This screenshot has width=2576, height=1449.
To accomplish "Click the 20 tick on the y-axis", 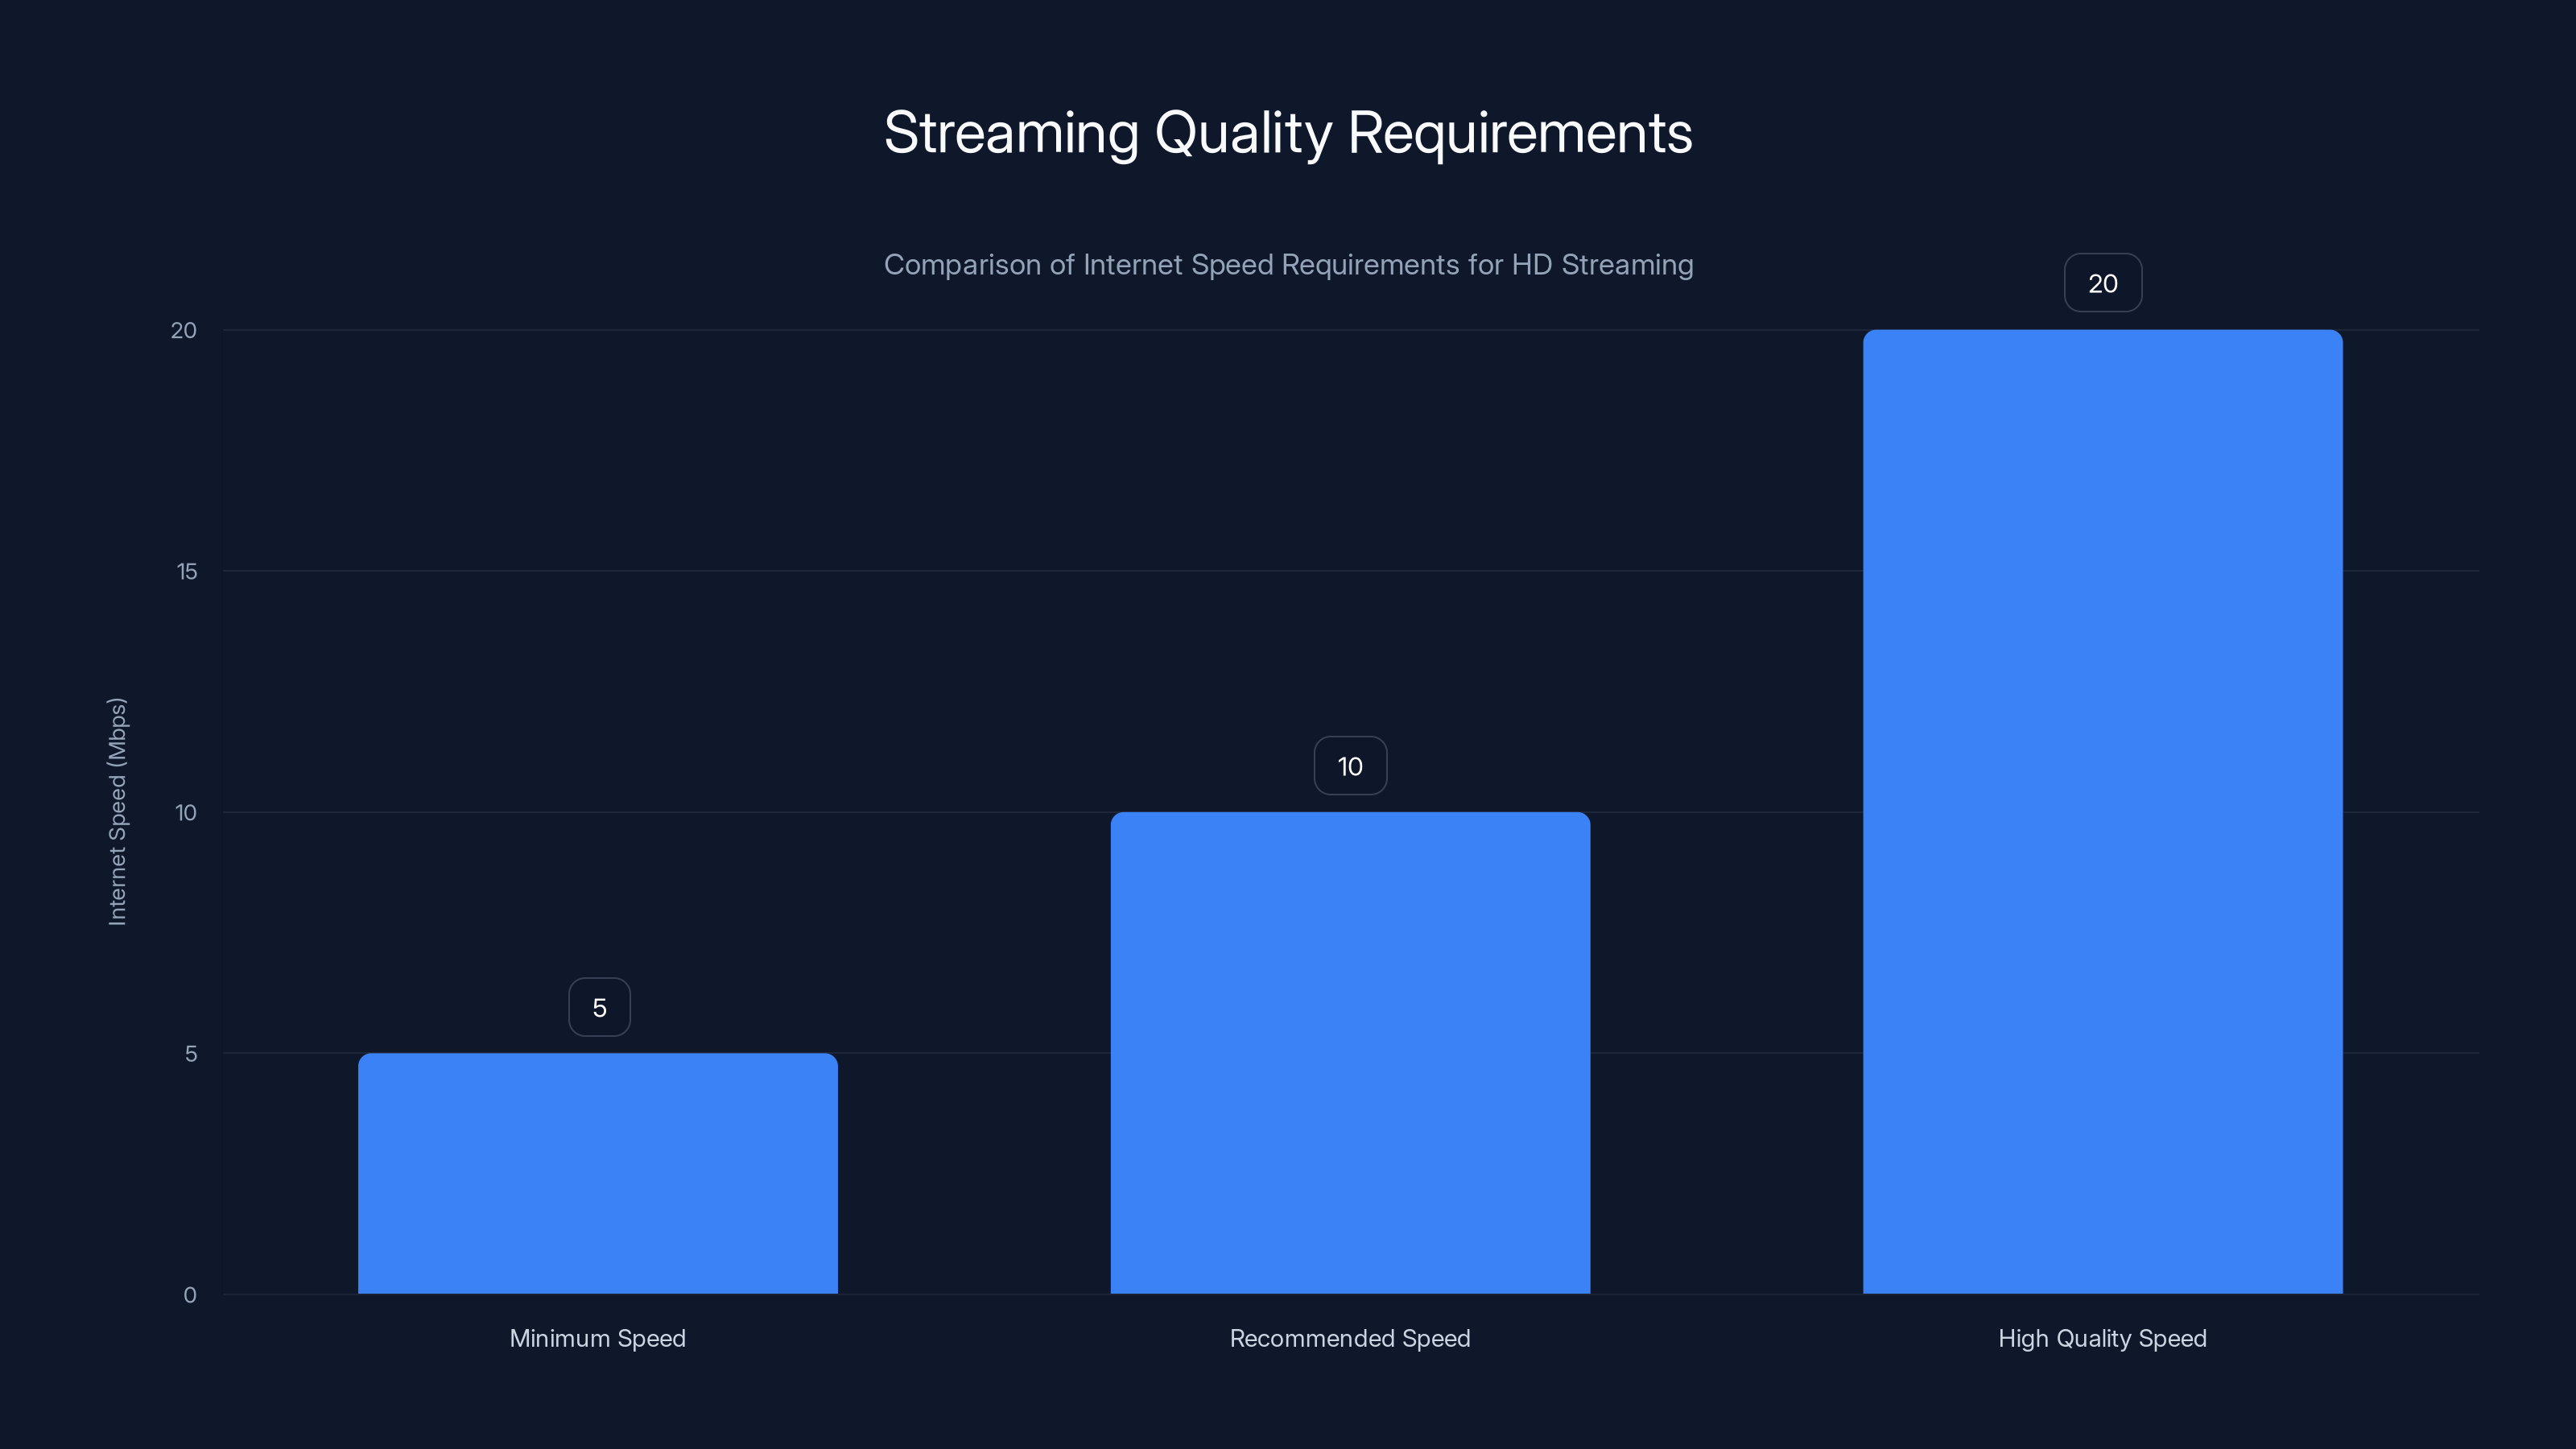I will click(184, 330).
